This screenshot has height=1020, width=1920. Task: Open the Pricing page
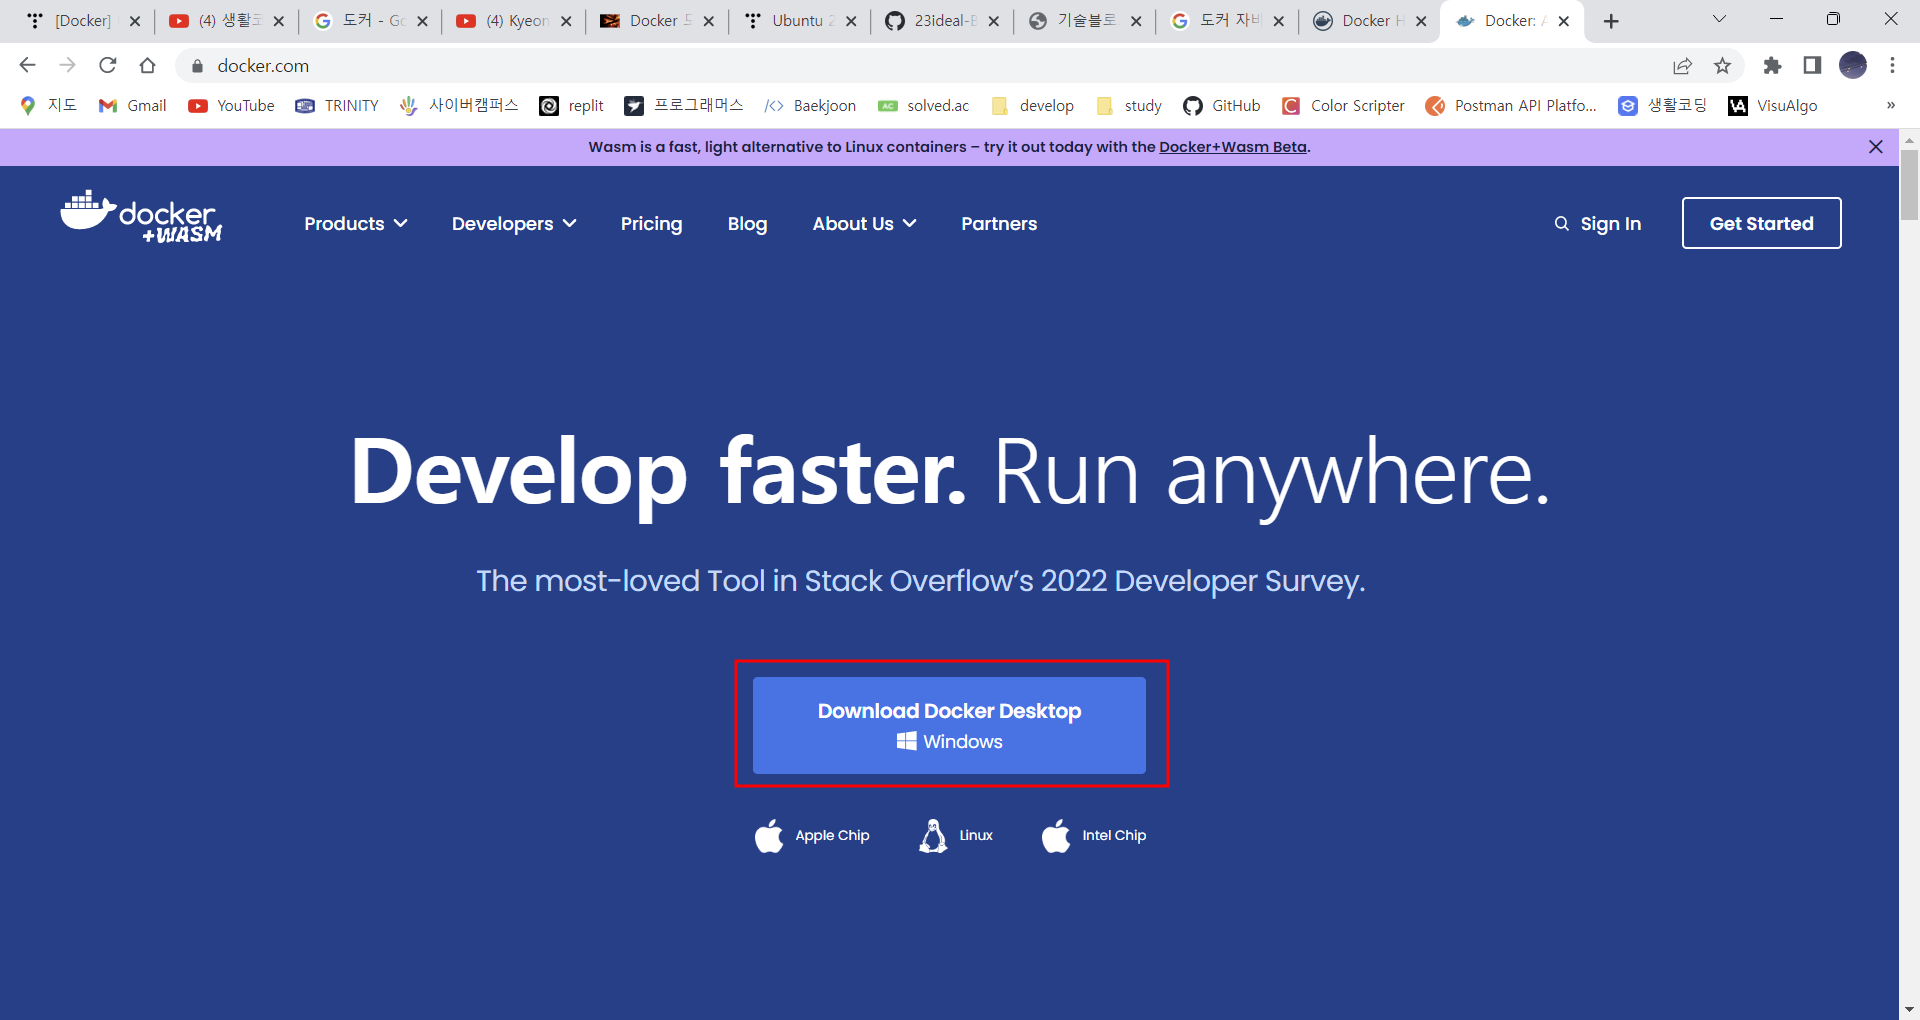pos(651,224)
